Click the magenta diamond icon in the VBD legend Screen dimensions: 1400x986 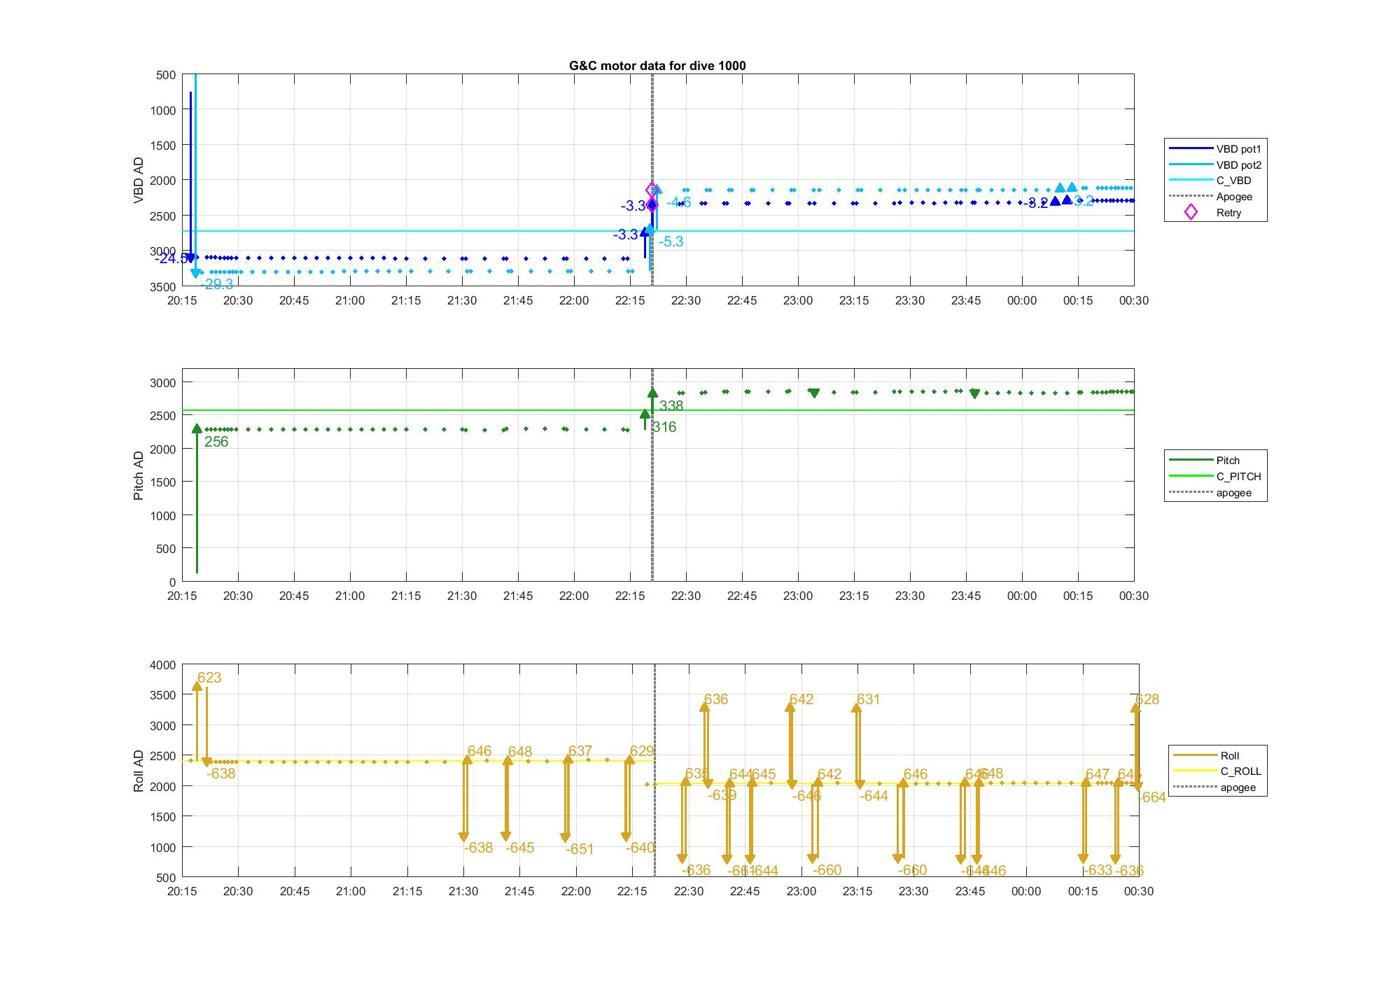pyautogui.click(x=1190, y=212)
